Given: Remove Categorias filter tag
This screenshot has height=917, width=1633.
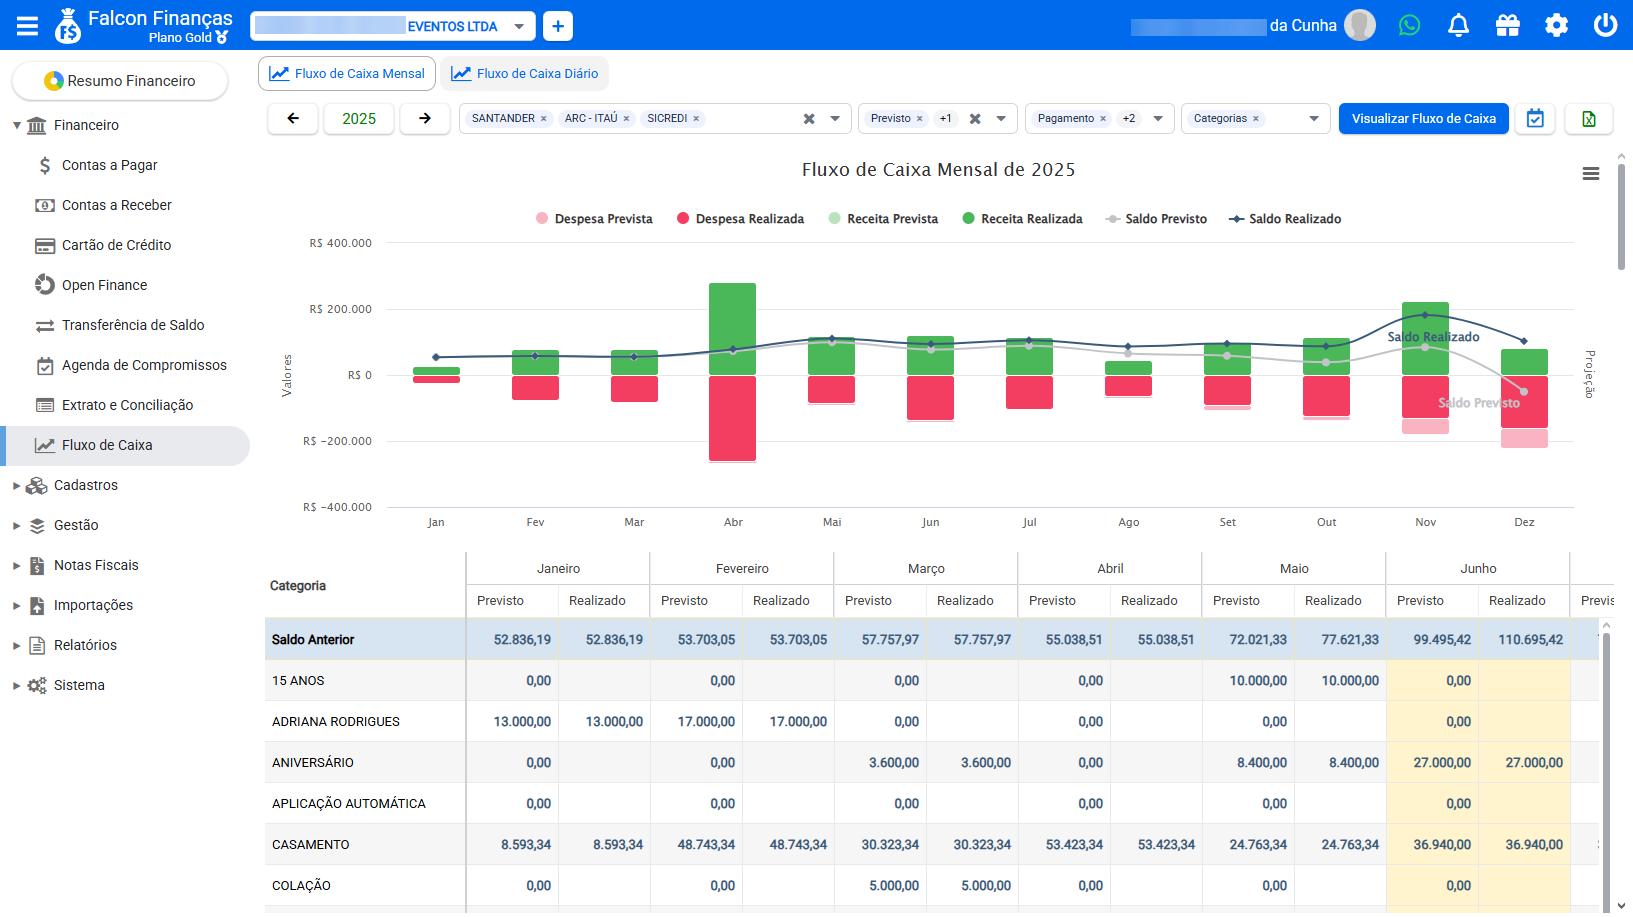Looking at the screenshot, I should point(1256,118).
